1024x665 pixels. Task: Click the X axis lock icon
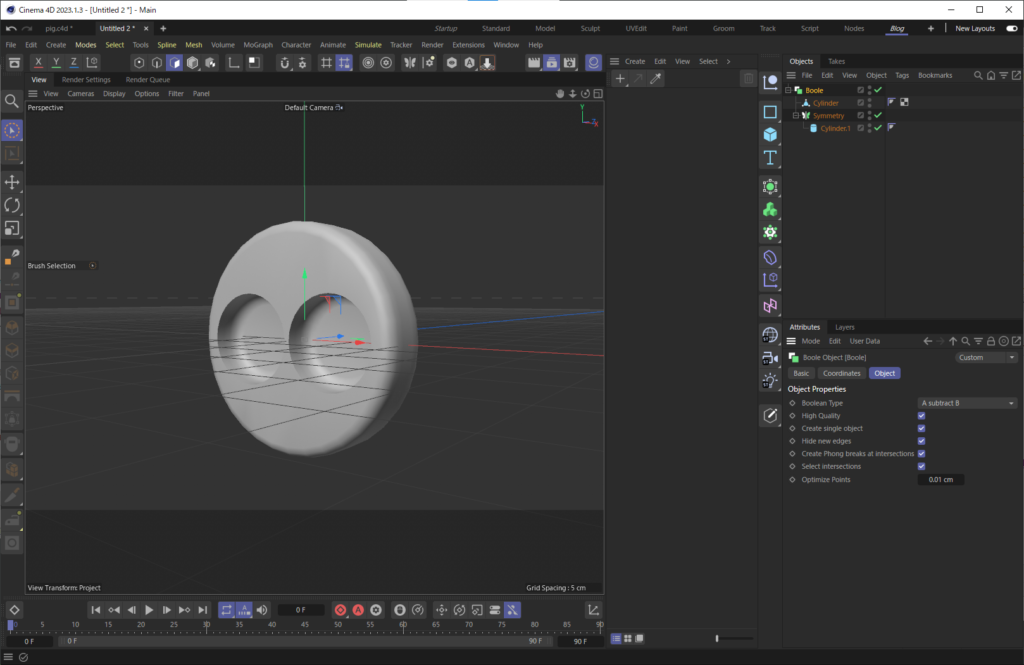38,61
